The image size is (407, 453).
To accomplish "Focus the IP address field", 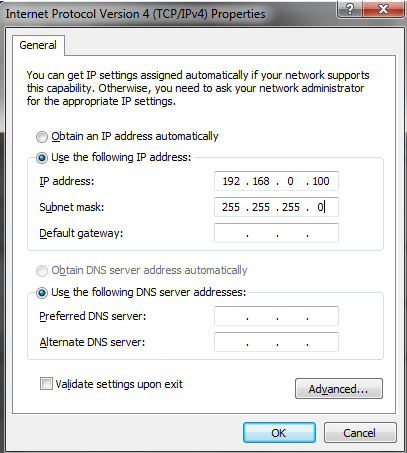I will click(276, 181).
